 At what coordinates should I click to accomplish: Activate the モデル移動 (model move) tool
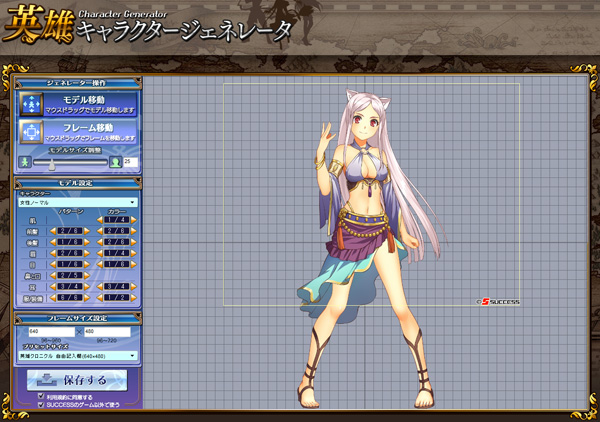coord(78,104)
